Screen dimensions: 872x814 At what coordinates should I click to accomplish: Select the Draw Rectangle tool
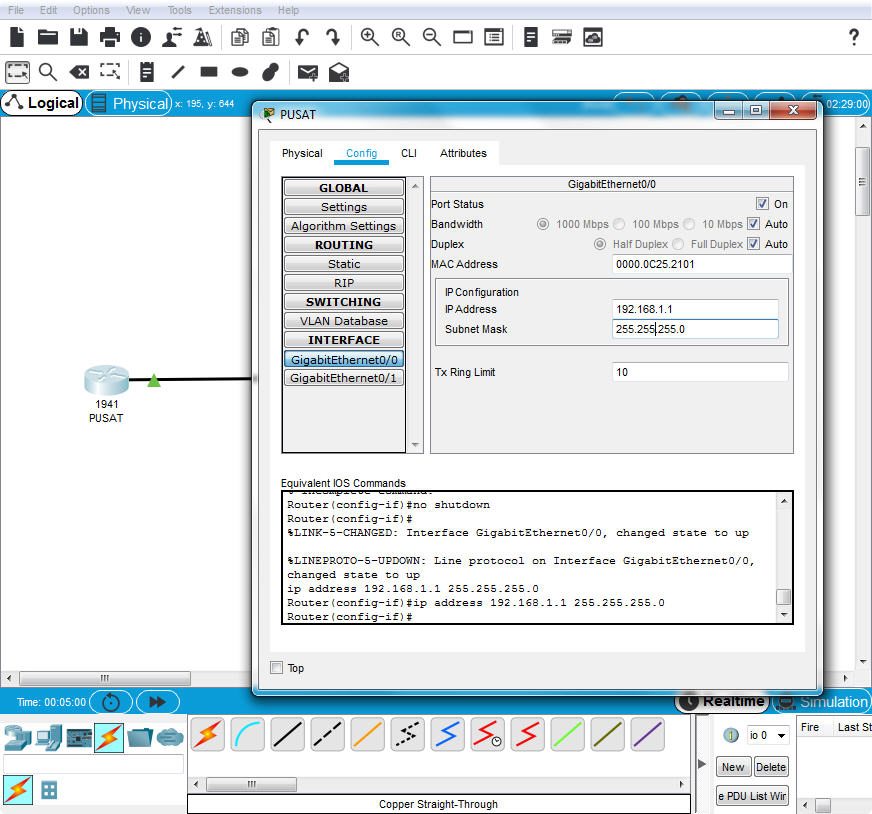click(207, 72)
